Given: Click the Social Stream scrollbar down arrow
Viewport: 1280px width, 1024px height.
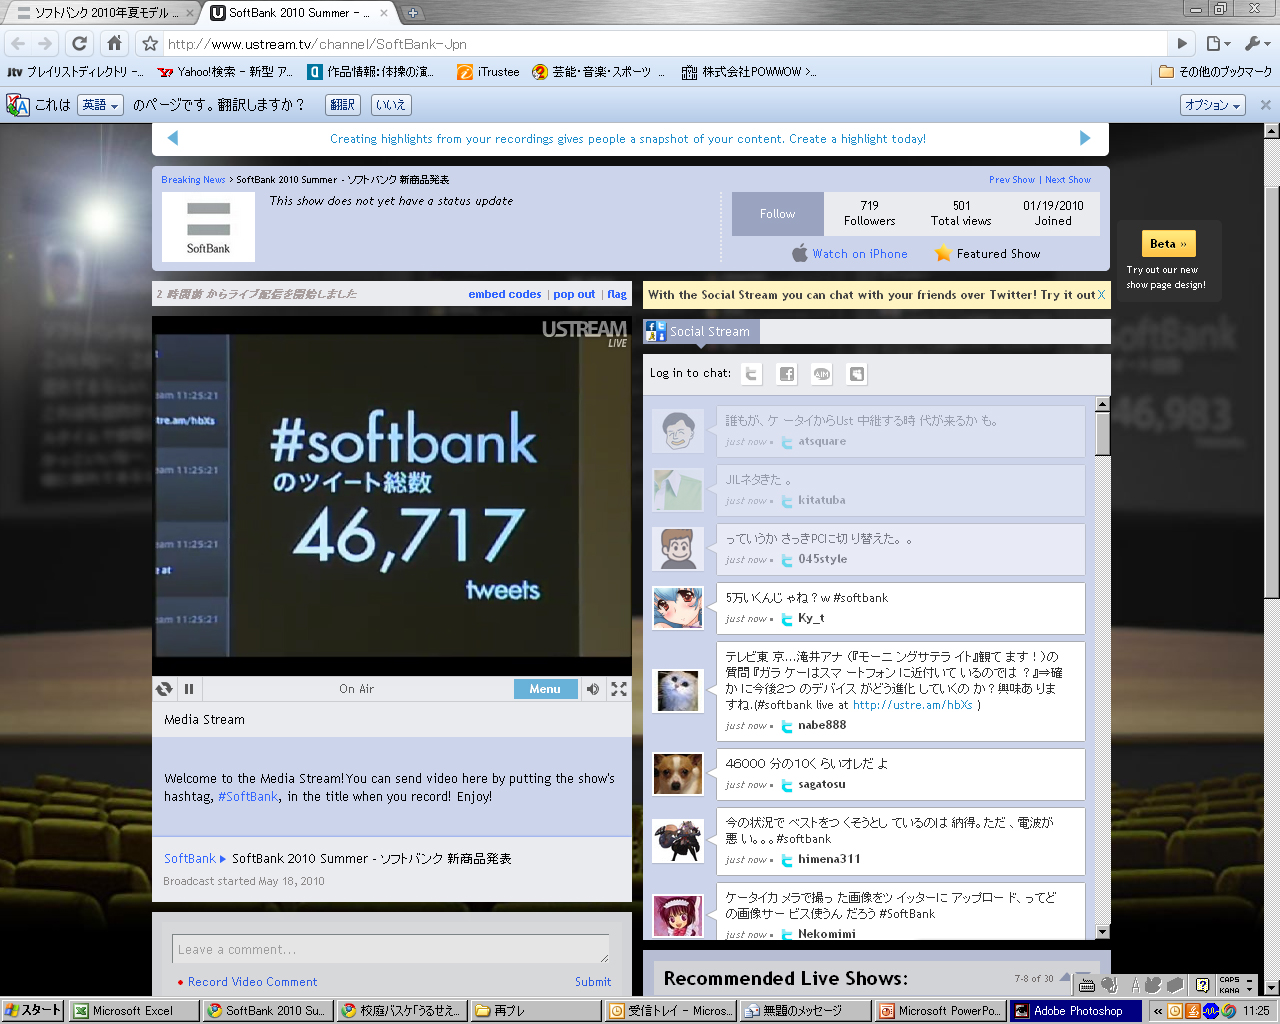Looking at the screenshot, I should pyautogui.click(x=1103, y=932).
